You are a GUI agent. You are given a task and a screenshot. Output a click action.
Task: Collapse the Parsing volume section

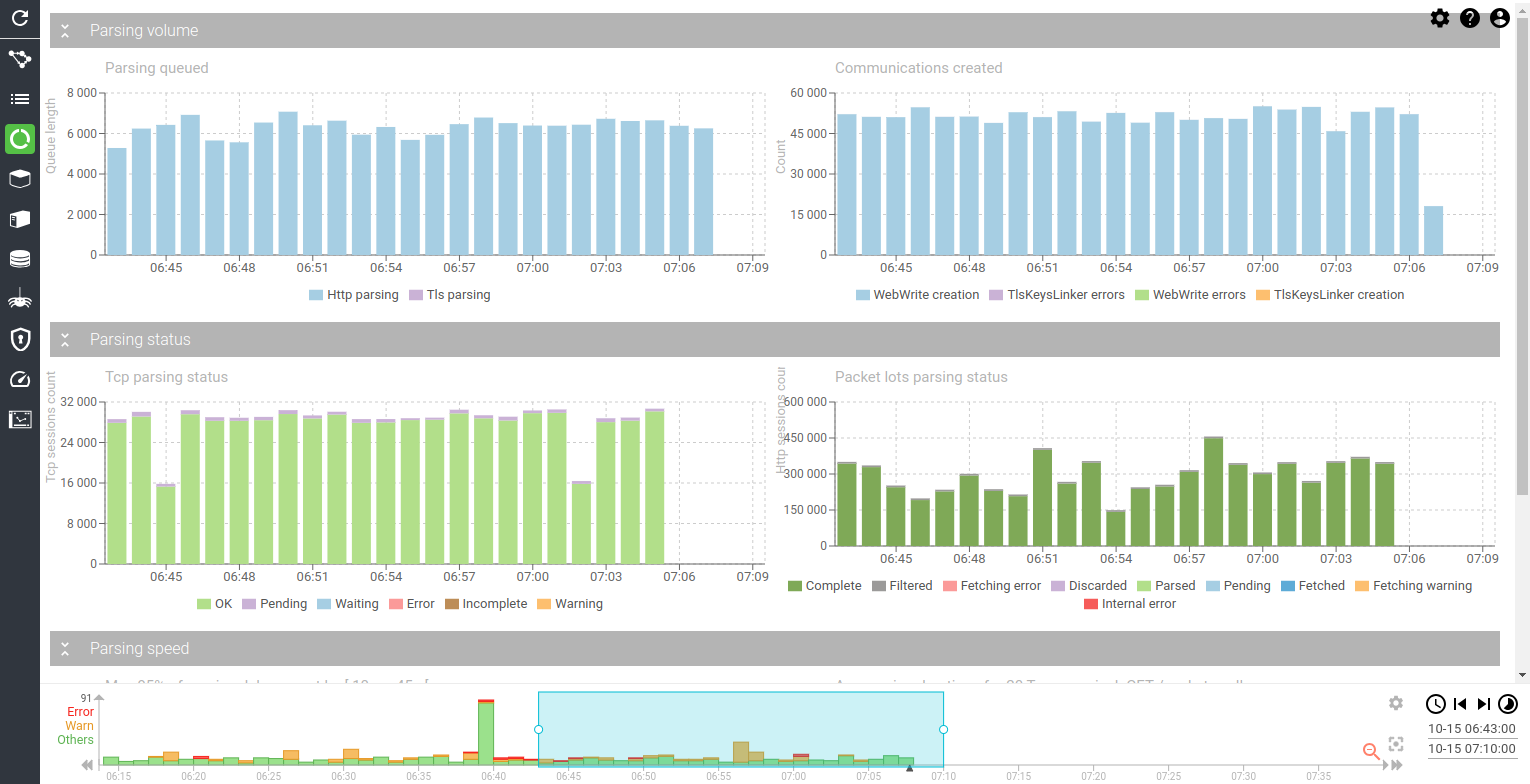click(x=65, y=31)
